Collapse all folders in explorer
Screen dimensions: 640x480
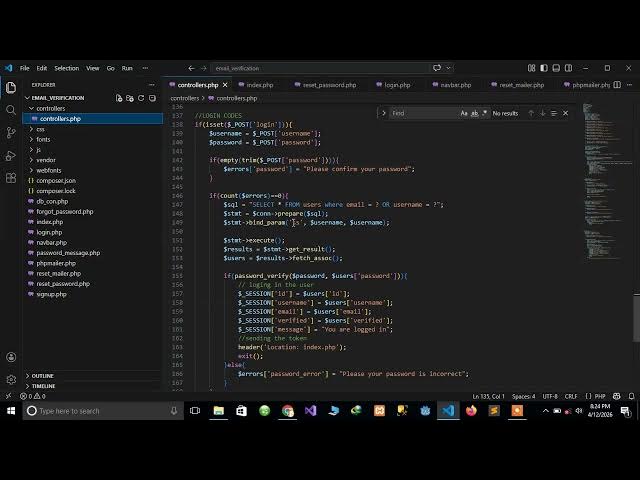[152, 98]
